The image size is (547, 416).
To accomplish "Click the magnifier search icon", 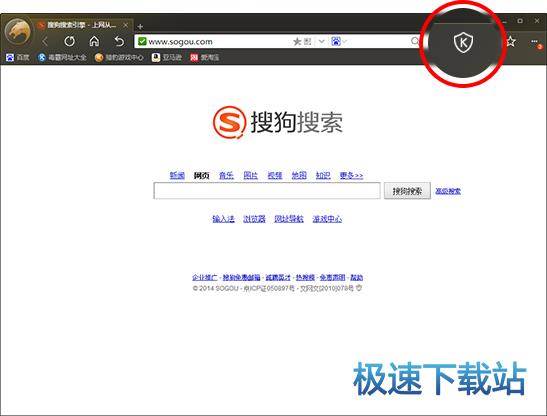I will tap(414, 42).
